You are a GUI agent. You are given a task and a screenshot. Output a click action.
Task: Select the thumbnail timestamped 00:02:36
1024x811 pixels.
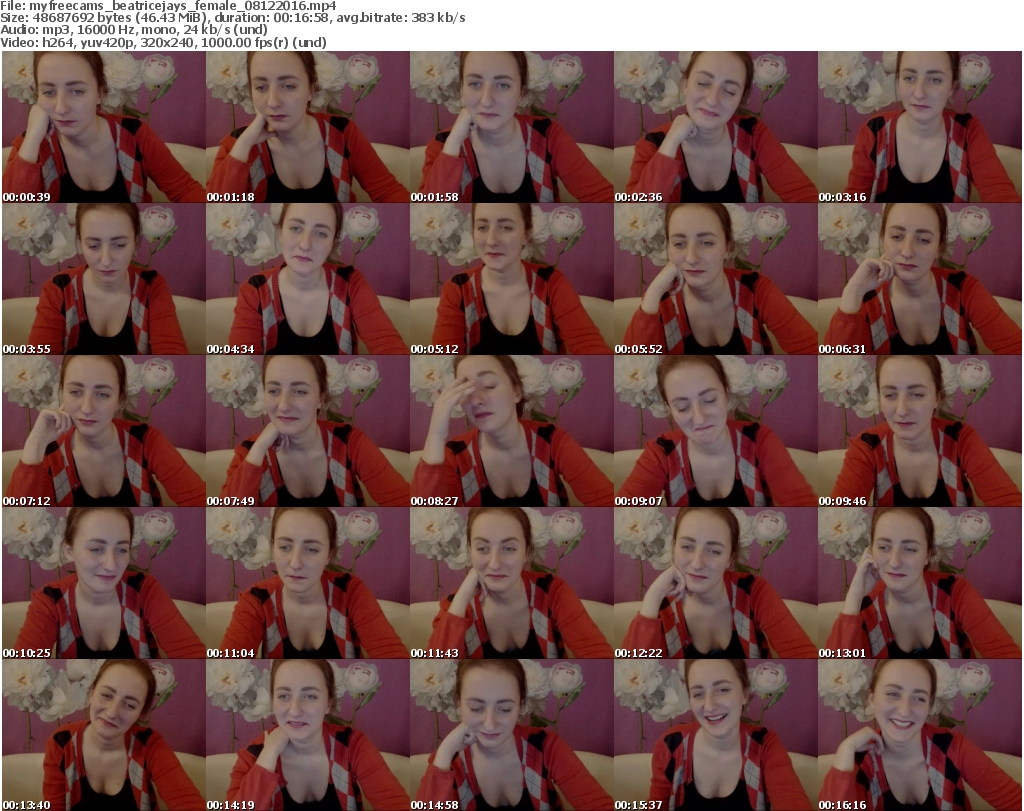point(715,127)
